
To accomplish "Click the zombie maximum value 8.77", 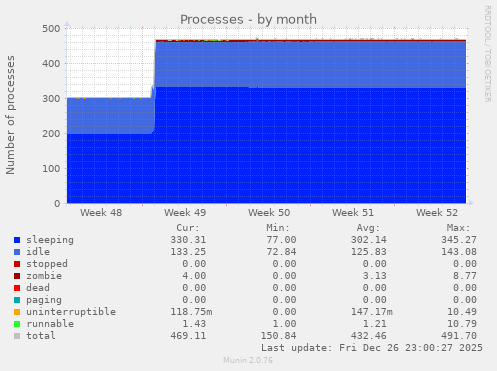I will [465, 276].
